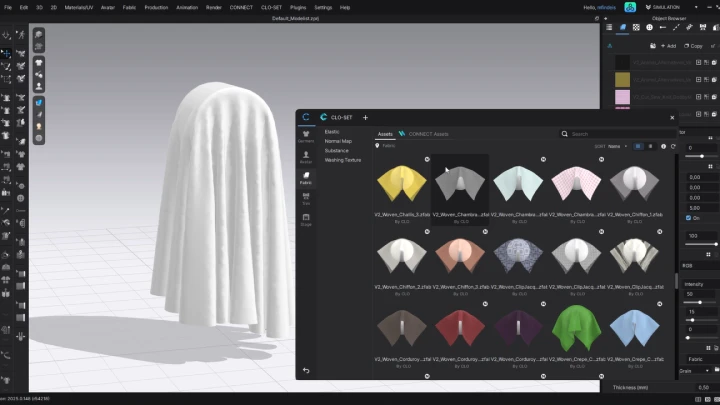Select the light blue Crepe fabric thumbnail
Screen dimensions: 720x405
(634, 328)
